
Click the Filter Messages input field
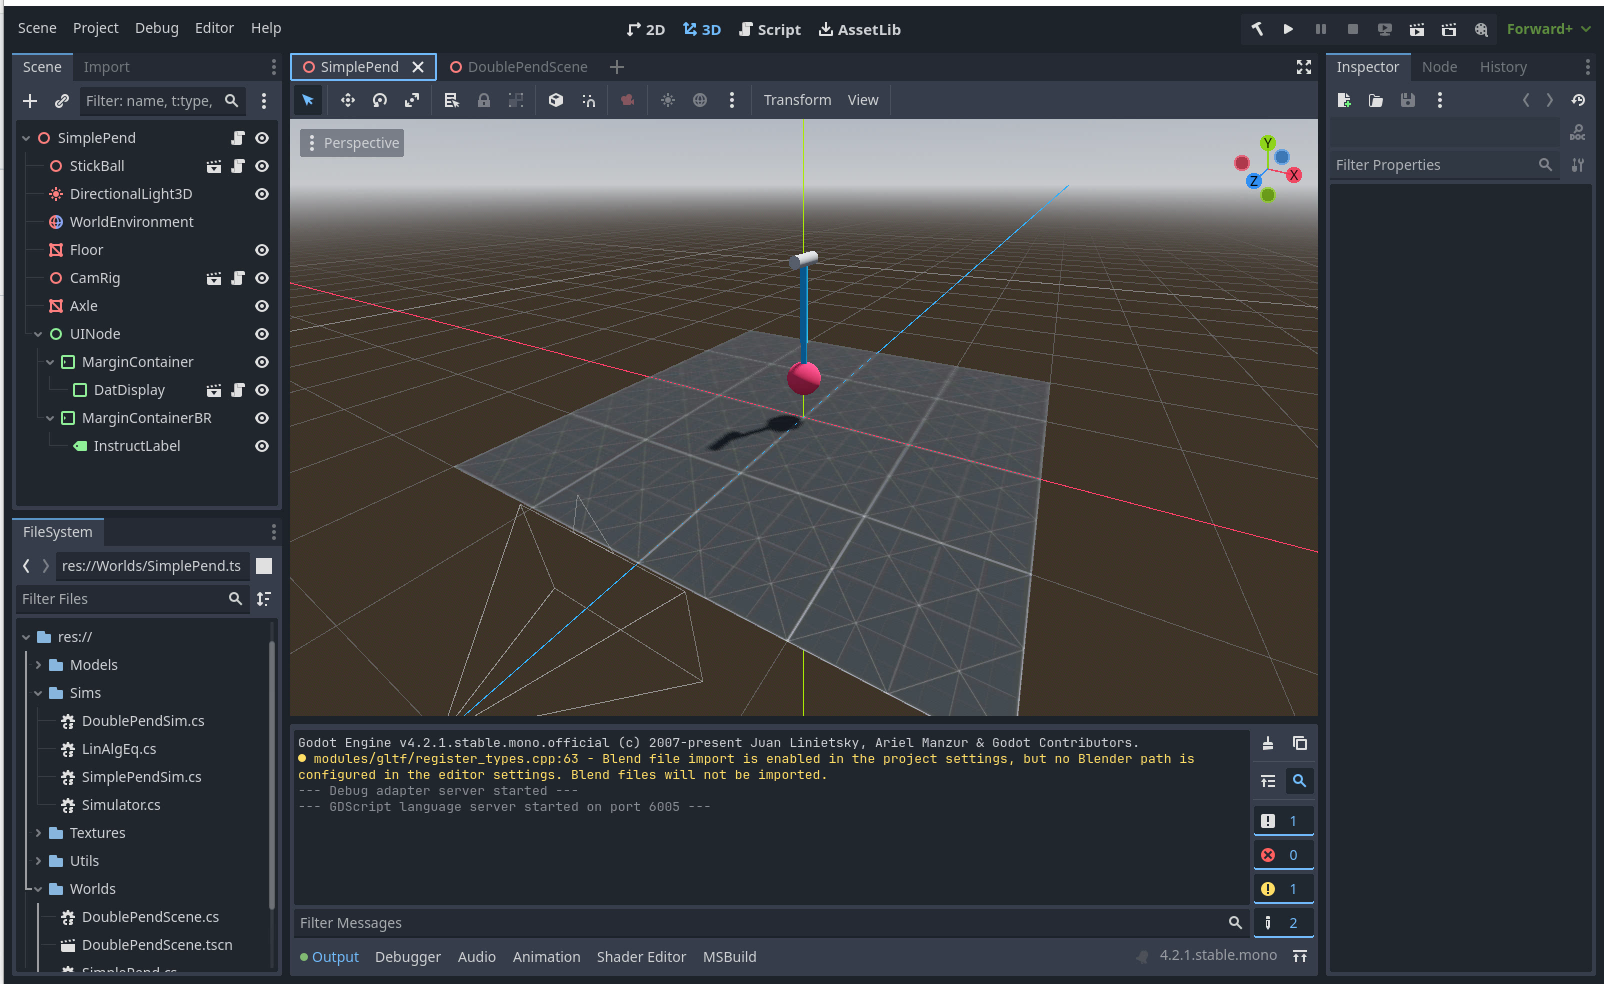click(x=770, y=923)
